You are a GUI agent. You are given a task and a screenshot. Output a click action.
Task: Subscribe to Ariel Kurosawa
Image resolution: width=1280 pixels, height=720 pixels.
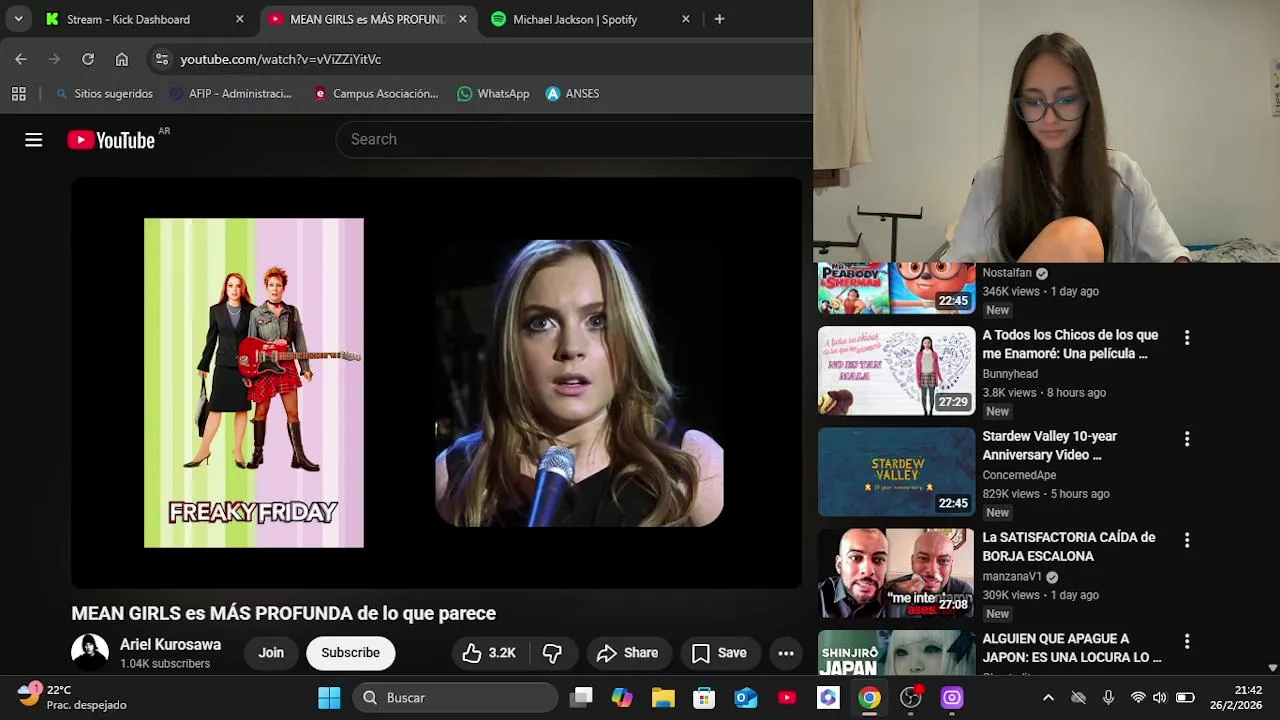(350, 653)
